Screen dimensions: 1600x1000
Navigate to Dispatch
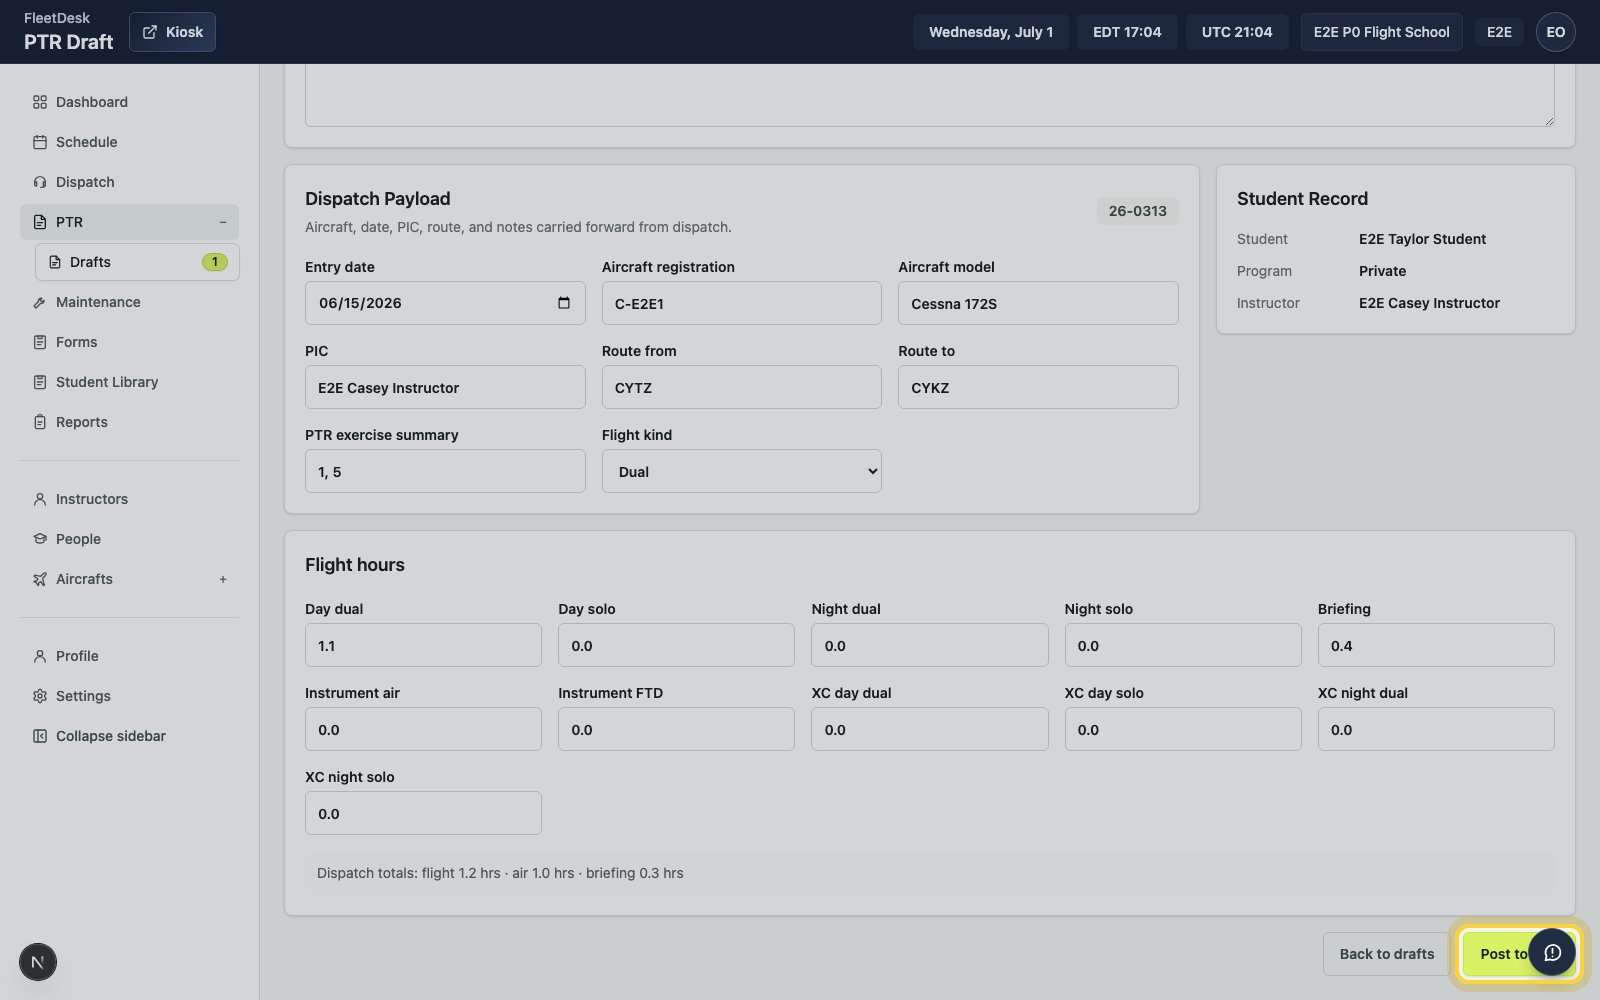click(x=130, y=182)
